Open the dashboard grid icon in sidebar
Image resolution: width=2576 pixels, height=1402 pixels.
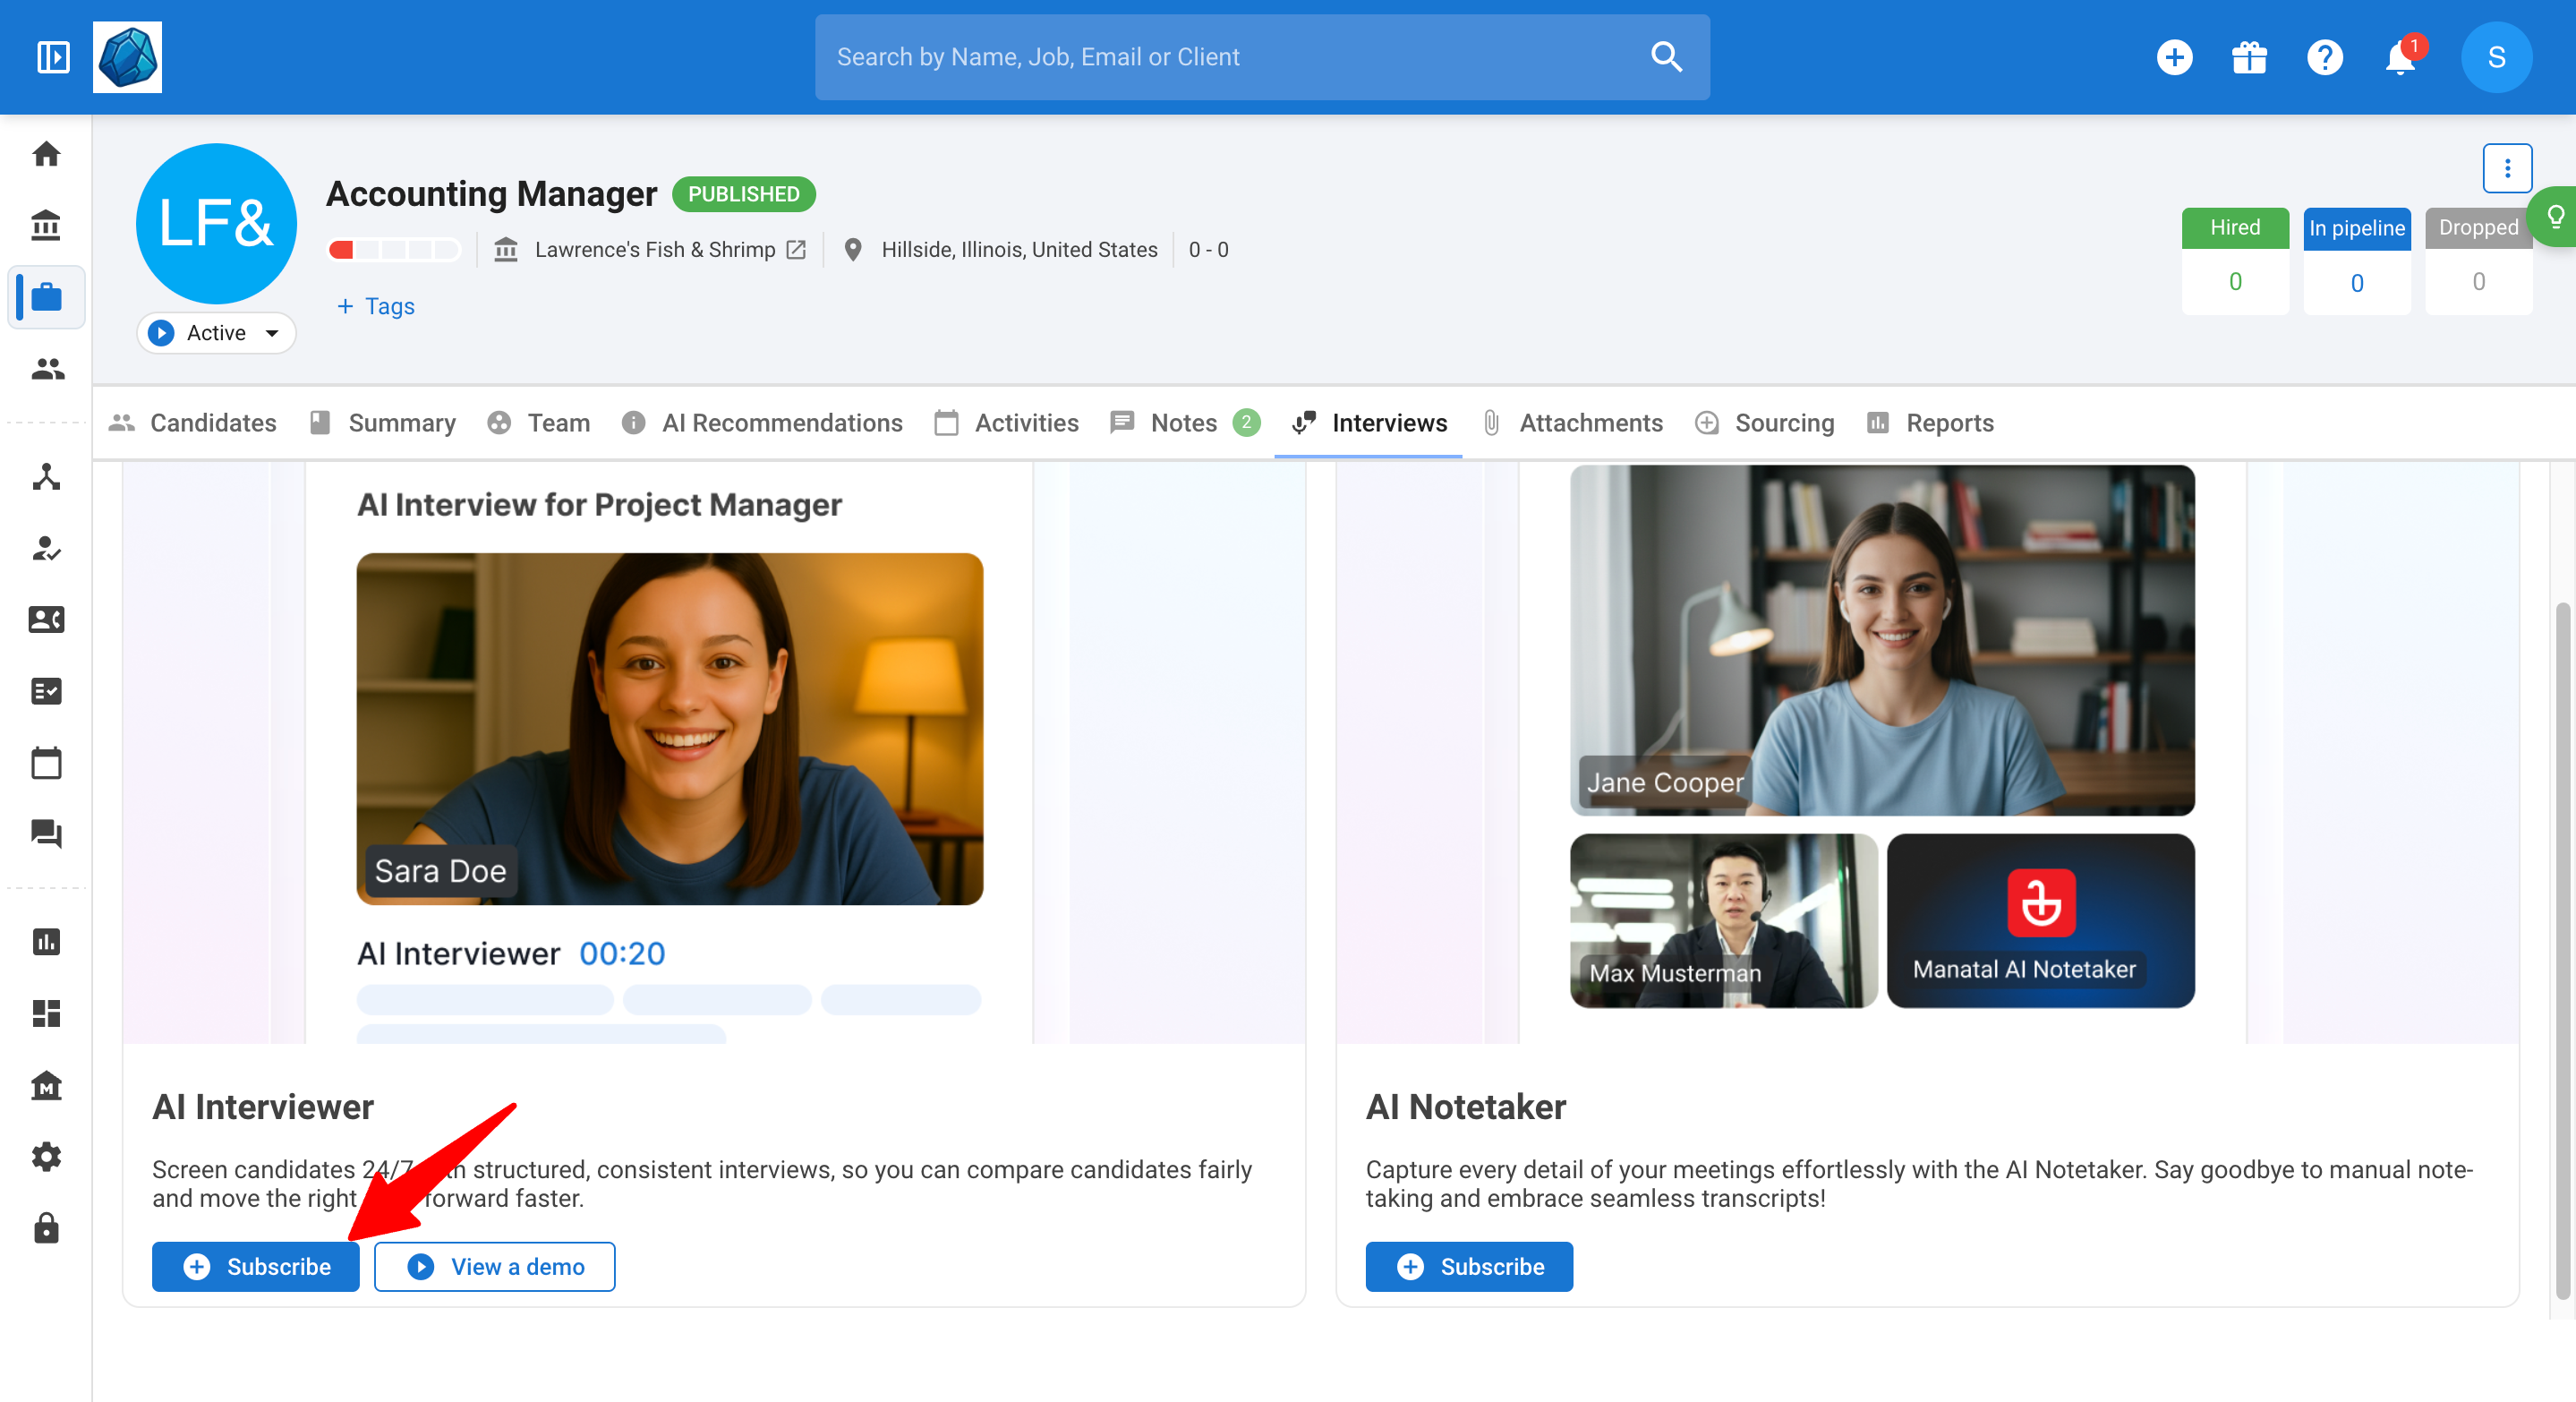tap(46, 1013)
